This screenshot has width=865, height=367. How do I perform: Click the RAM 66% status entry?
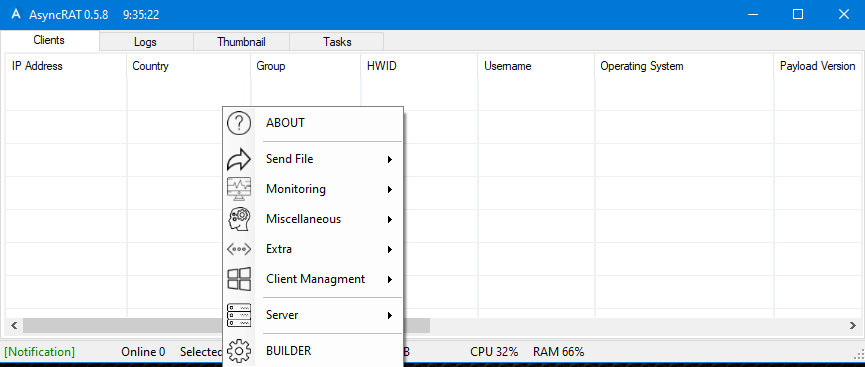pyautogui.click(x=558, y=352)
